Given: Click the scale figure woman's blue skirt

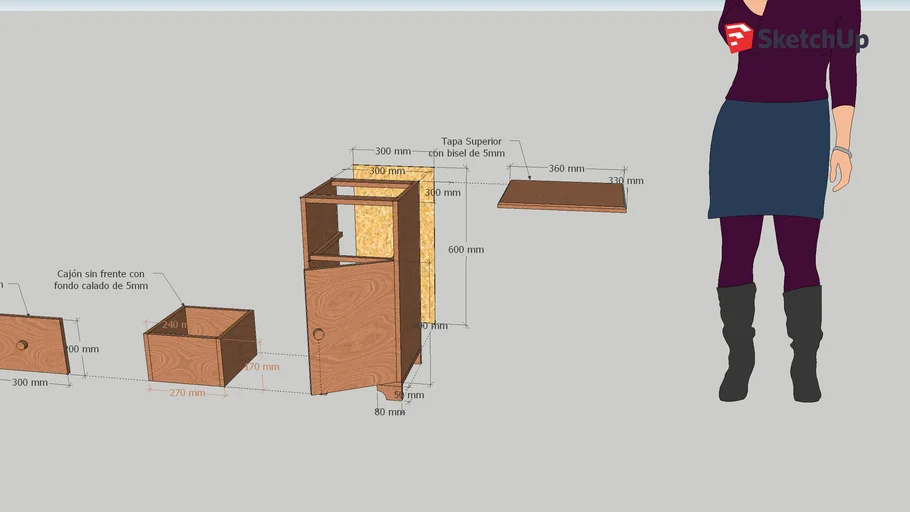Looking at the screenshot, I should (770, 158).
